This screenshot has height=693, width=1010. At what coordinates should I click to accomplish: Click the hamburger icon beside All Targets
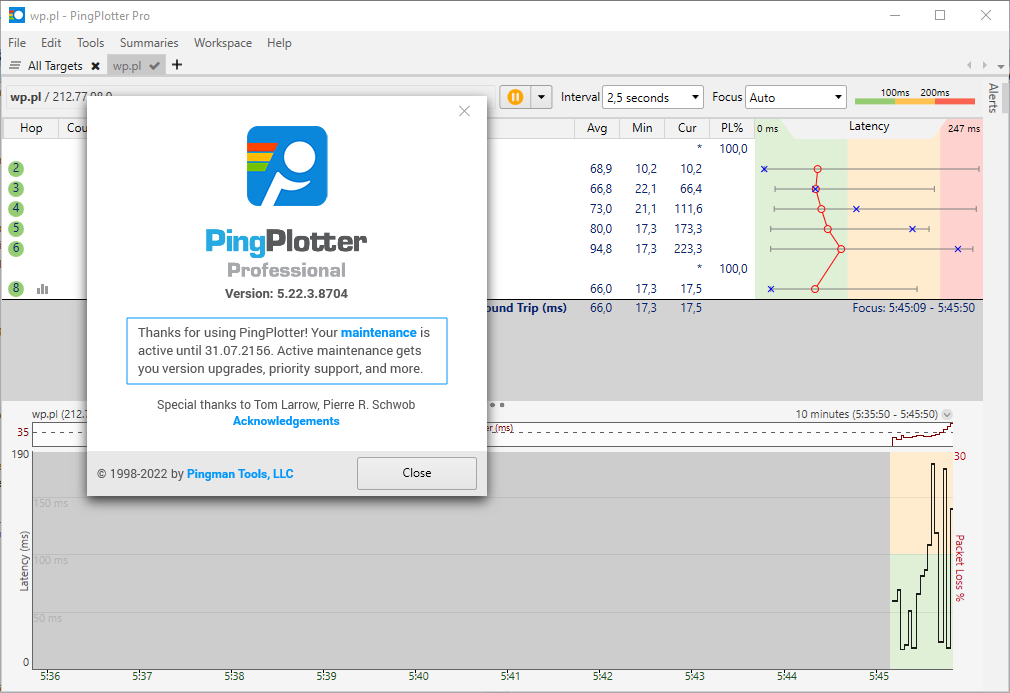(x=15, y=65)
